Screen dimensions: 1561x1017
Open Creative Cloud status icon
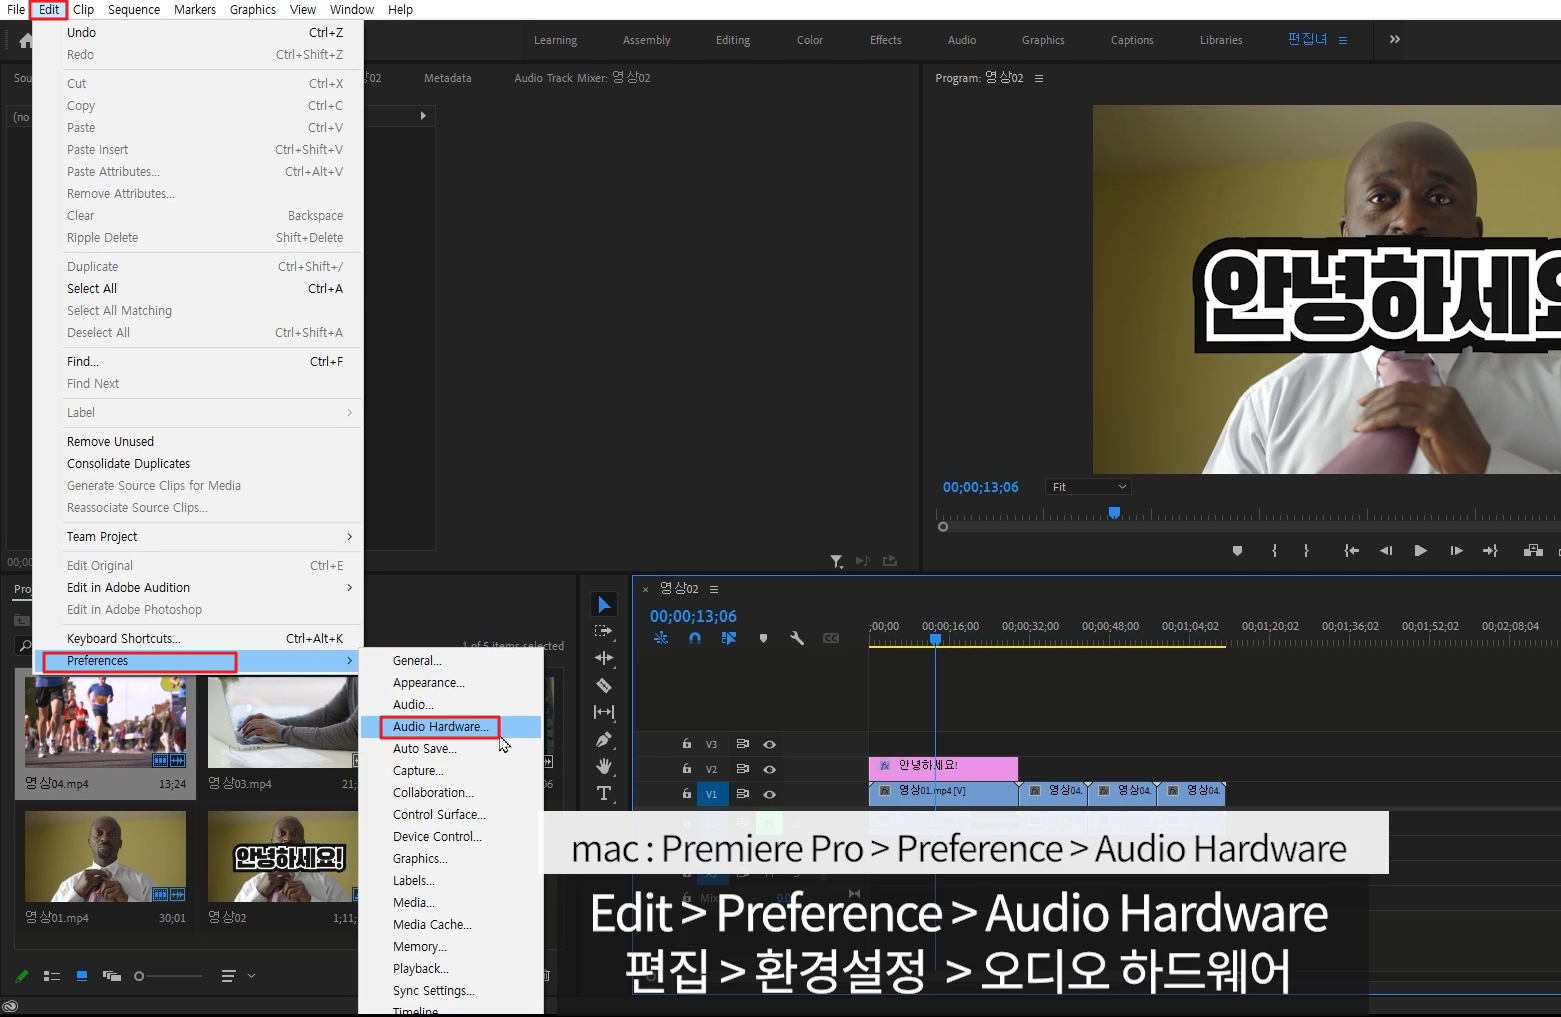10,1006
